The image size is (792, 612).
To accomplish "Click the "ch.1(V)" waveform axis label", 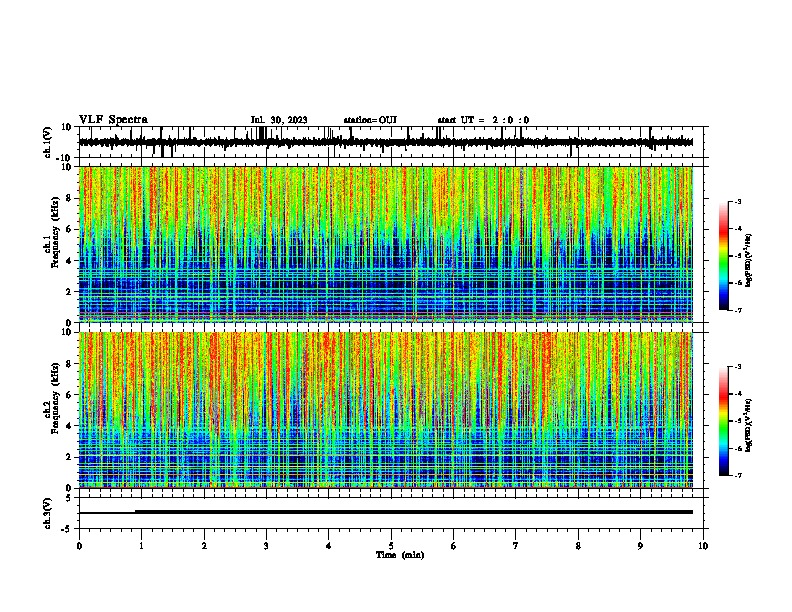I will [48, 142].
